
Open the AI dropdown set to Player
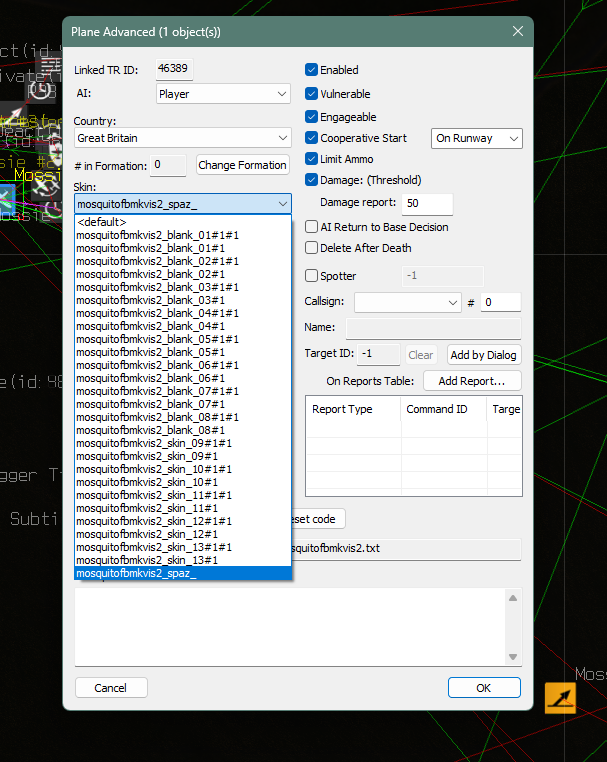click(x=223, y=94)
